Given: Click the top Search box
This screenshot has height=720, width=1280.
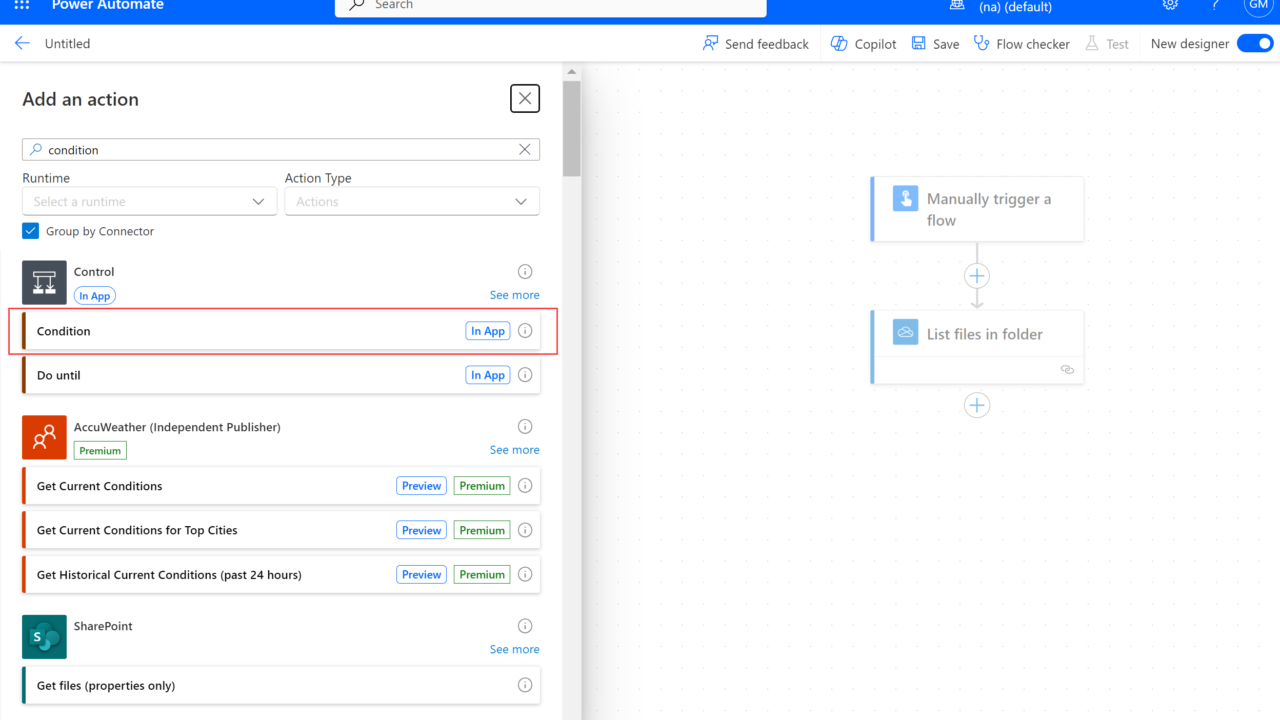Looking at the screenshot, I should coord(551,6).
